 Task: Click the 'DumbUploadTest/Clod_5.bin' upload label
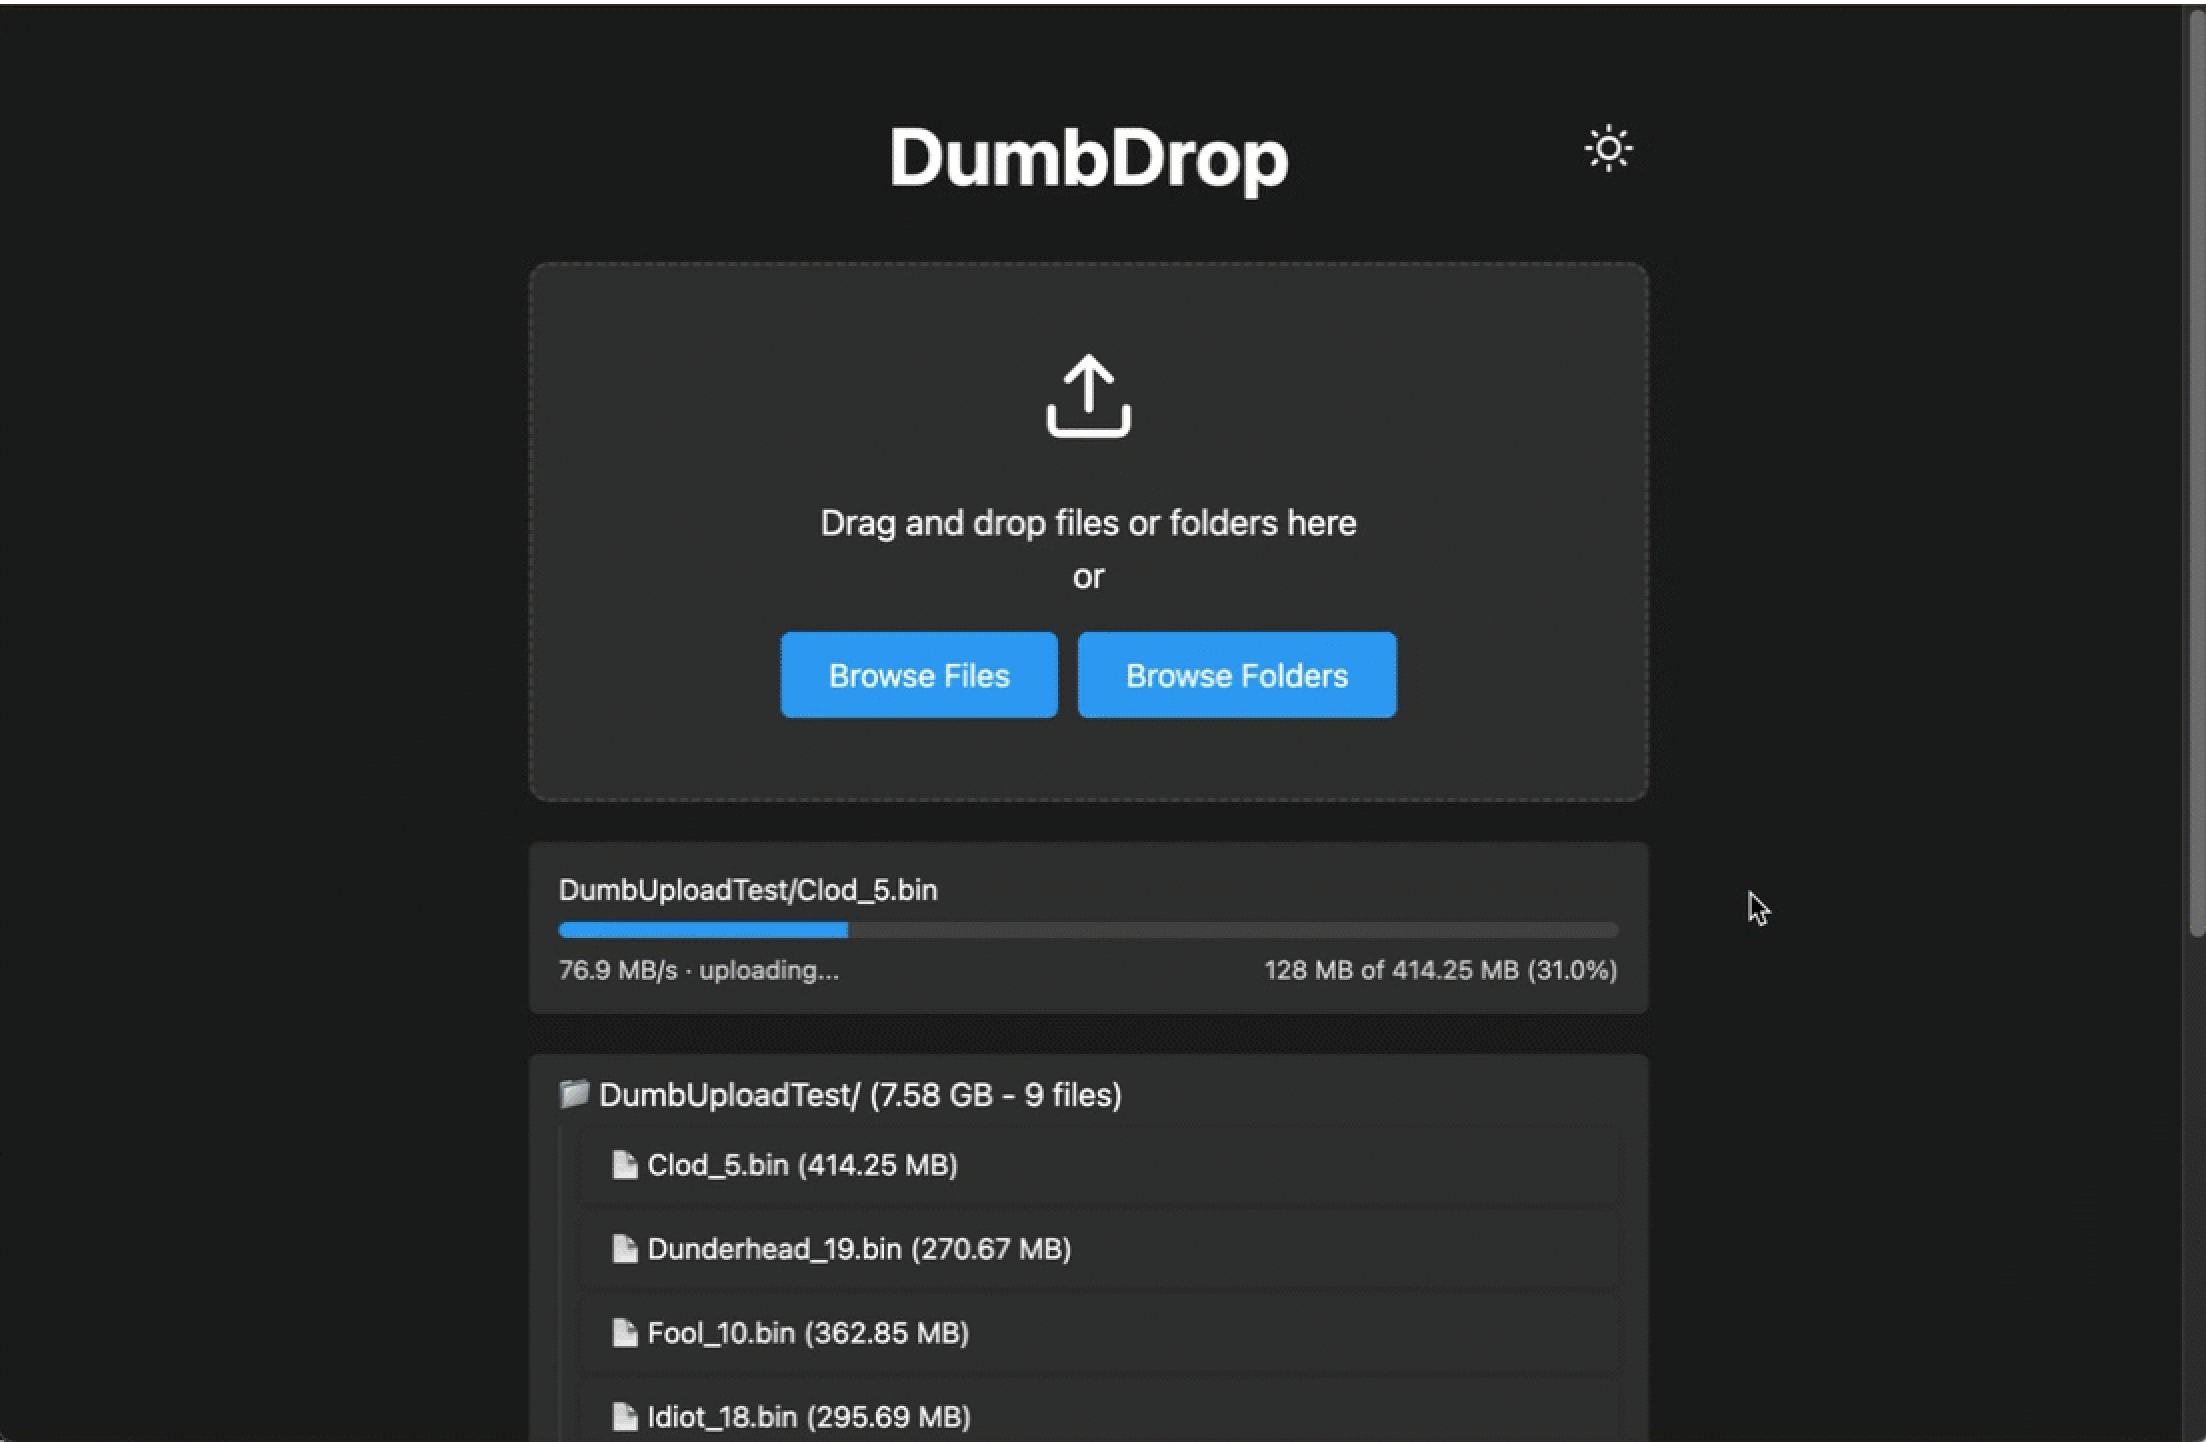coord(748,890)
